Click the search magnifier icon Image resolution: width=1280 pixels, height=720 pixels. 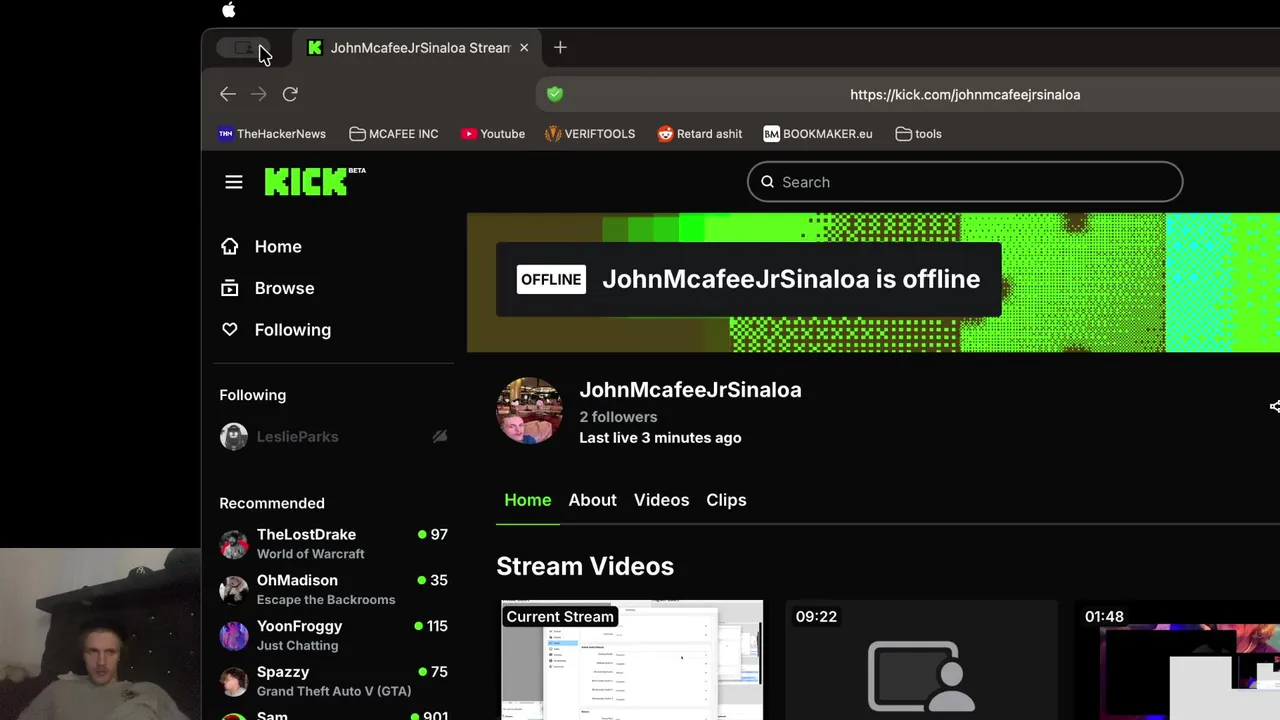[767, 182]
